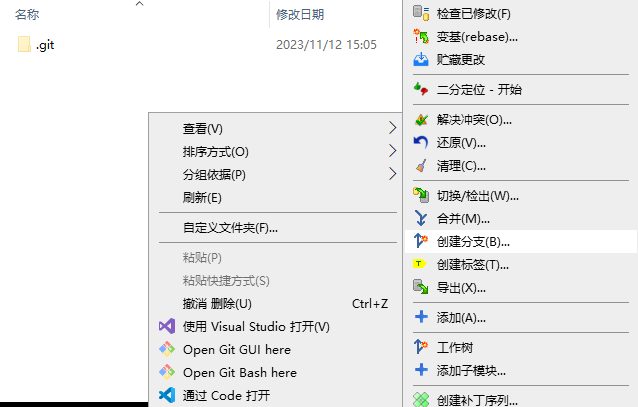Click the clean up (清理) broom icon

pyautogui.click(x=421, y=165)
